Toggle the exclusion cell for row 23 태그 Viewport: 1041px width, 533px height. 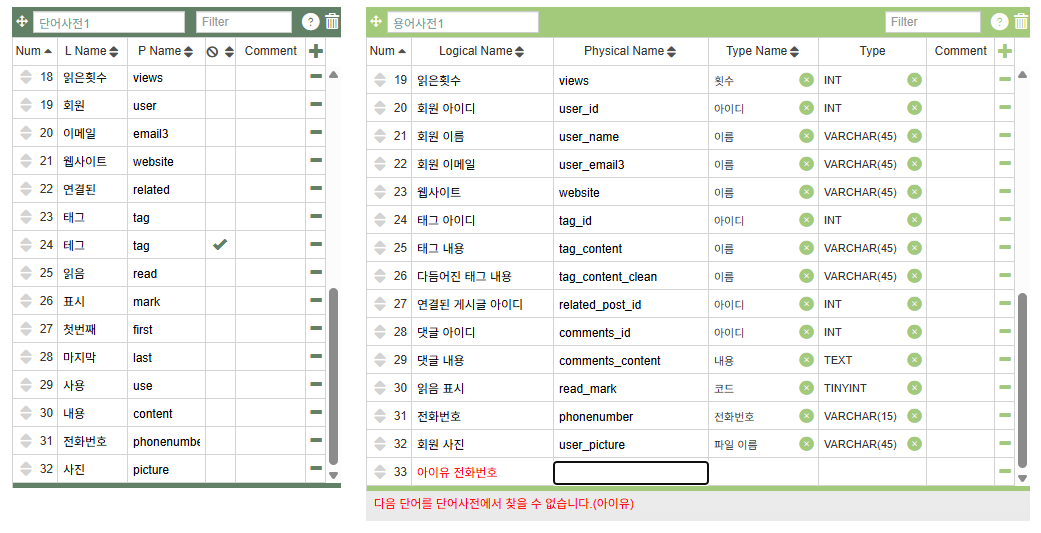(x=219, y=217)
